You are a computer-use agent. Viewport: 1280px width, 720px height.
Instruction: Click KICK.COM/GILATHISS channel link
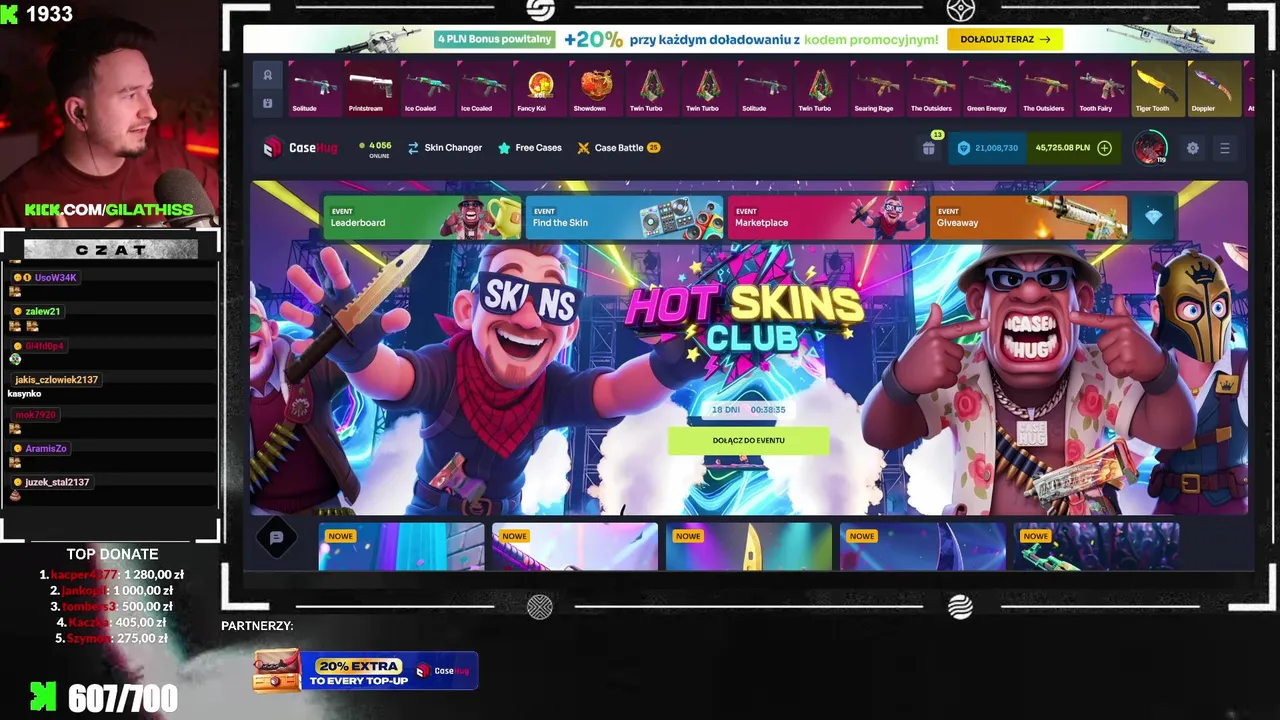coord(108,209)
